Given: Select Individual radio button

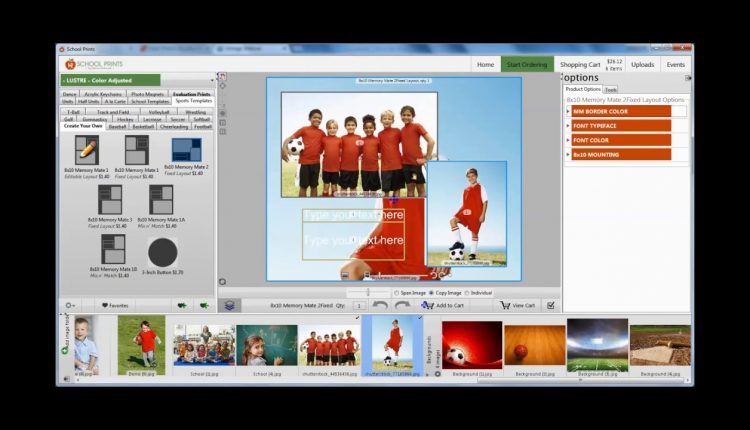Looking at the screenshot, I should [x=467, y=293].
